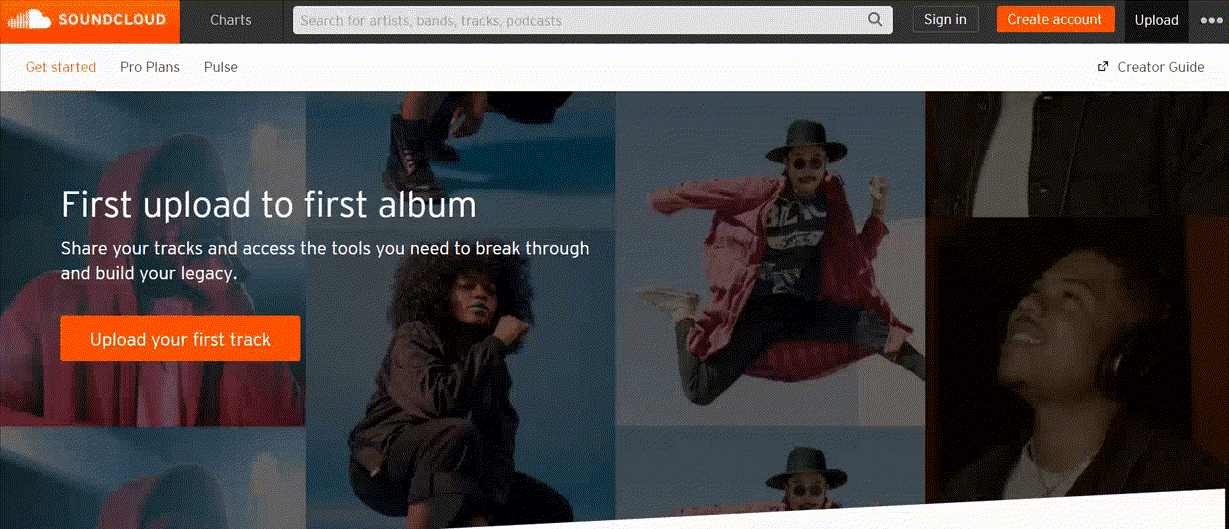Click the SoundCloud cloud logo icon

[x=29, y=20]
